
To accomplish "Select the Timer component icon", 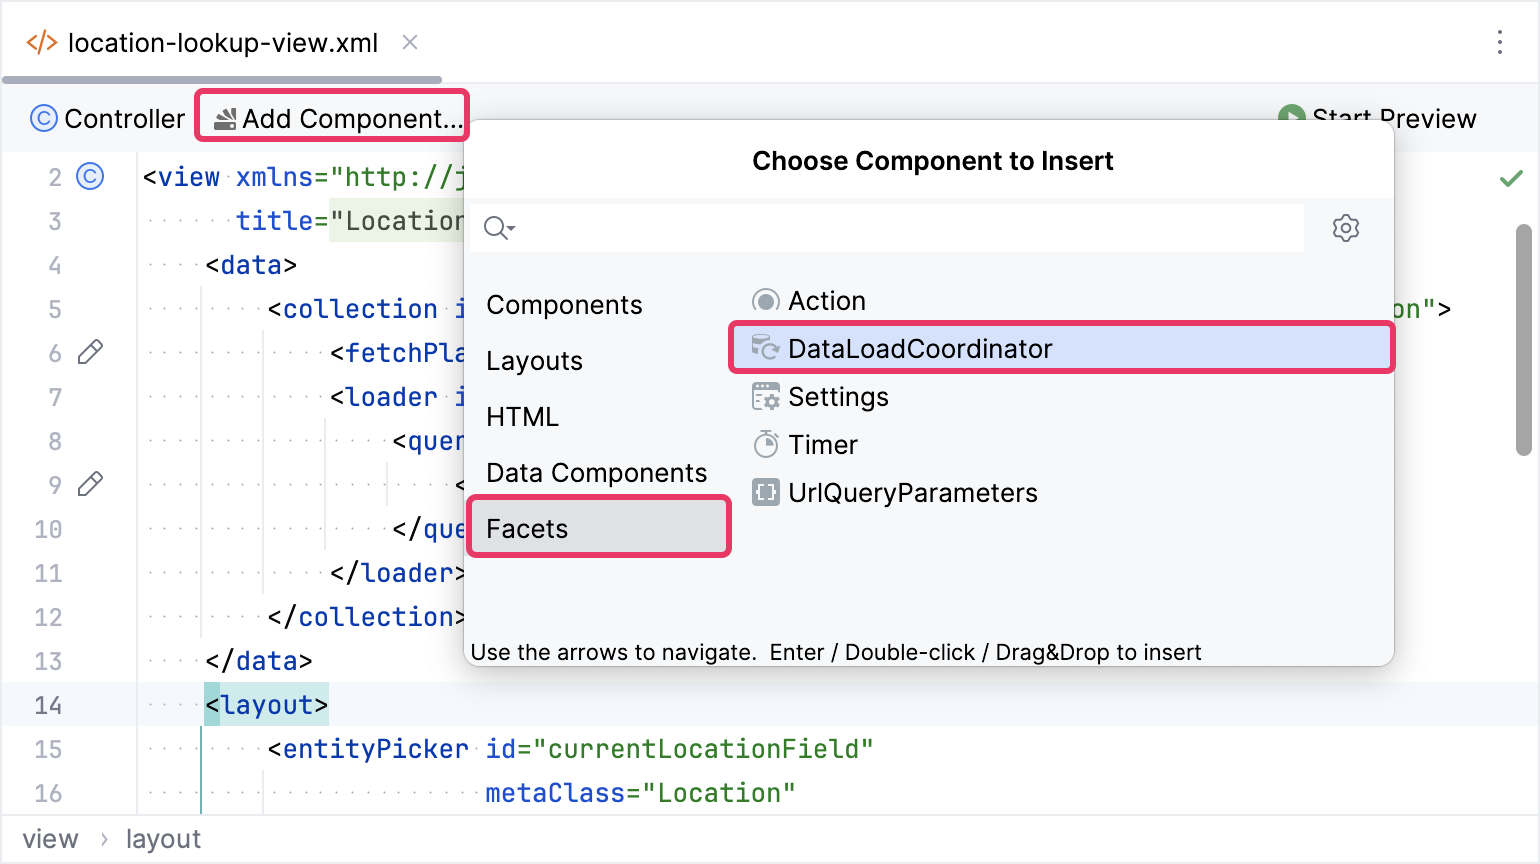I will click(x=764, y=444).
